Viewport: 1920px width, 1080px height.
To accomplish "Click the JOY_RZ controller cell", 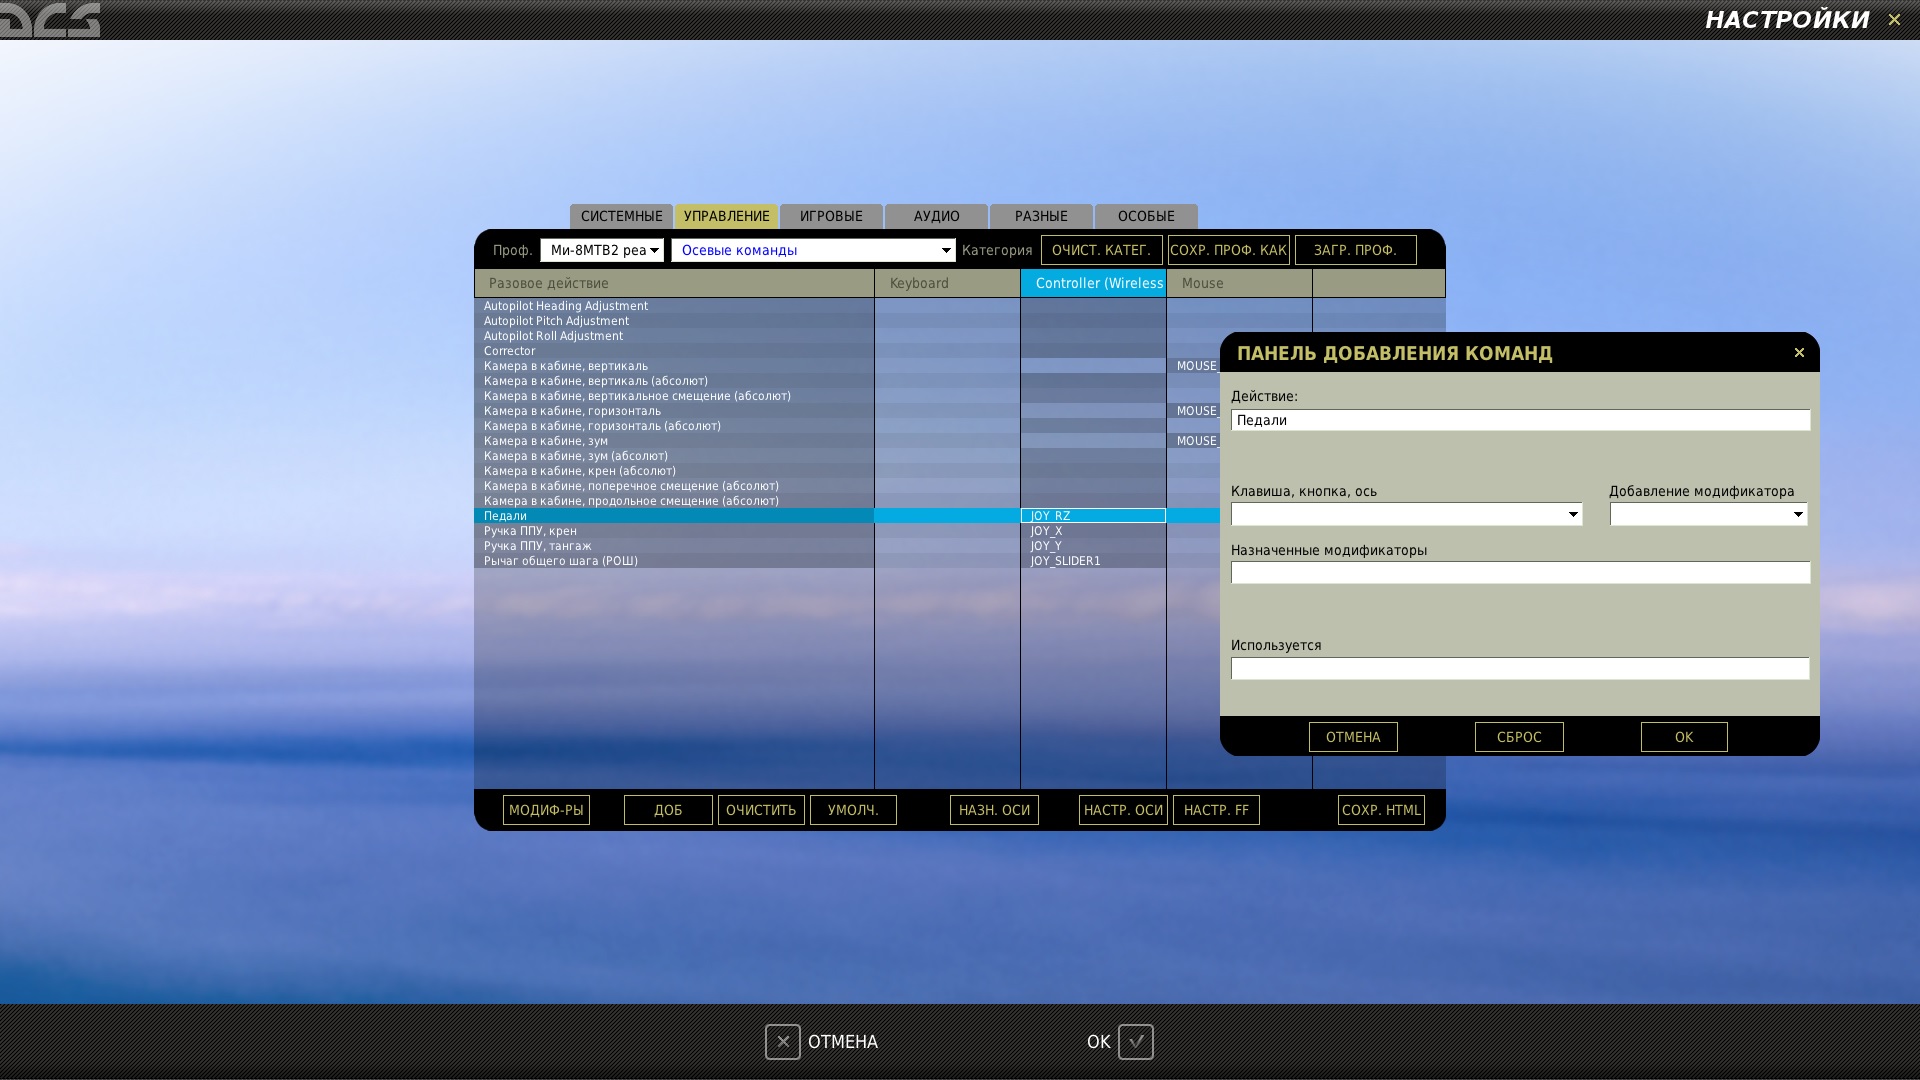I will point(1093,516).
